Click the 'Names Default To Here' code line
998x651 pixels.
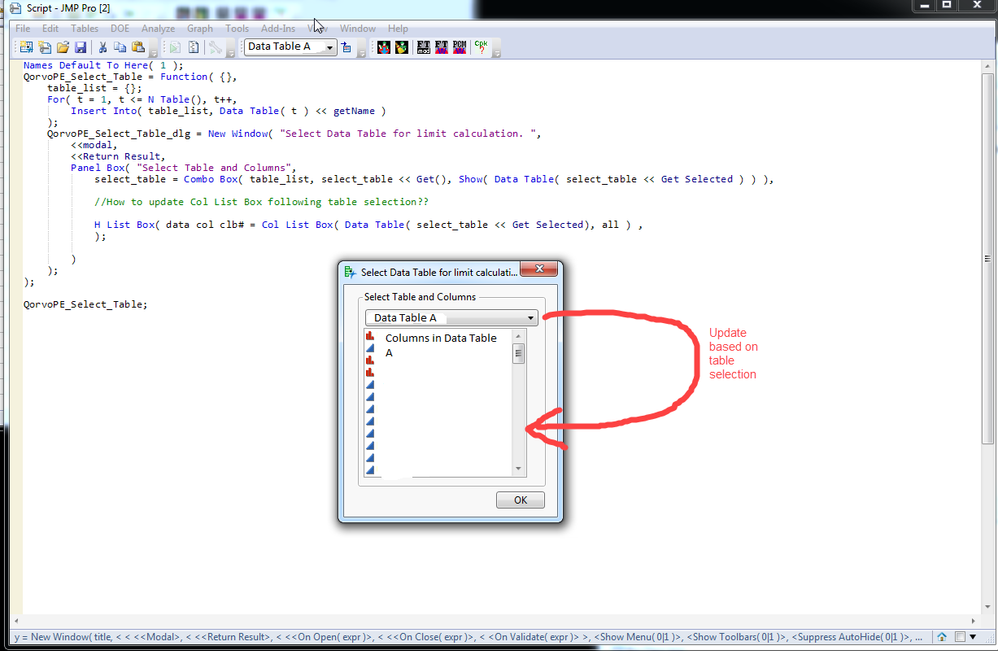tap(103, 65)
